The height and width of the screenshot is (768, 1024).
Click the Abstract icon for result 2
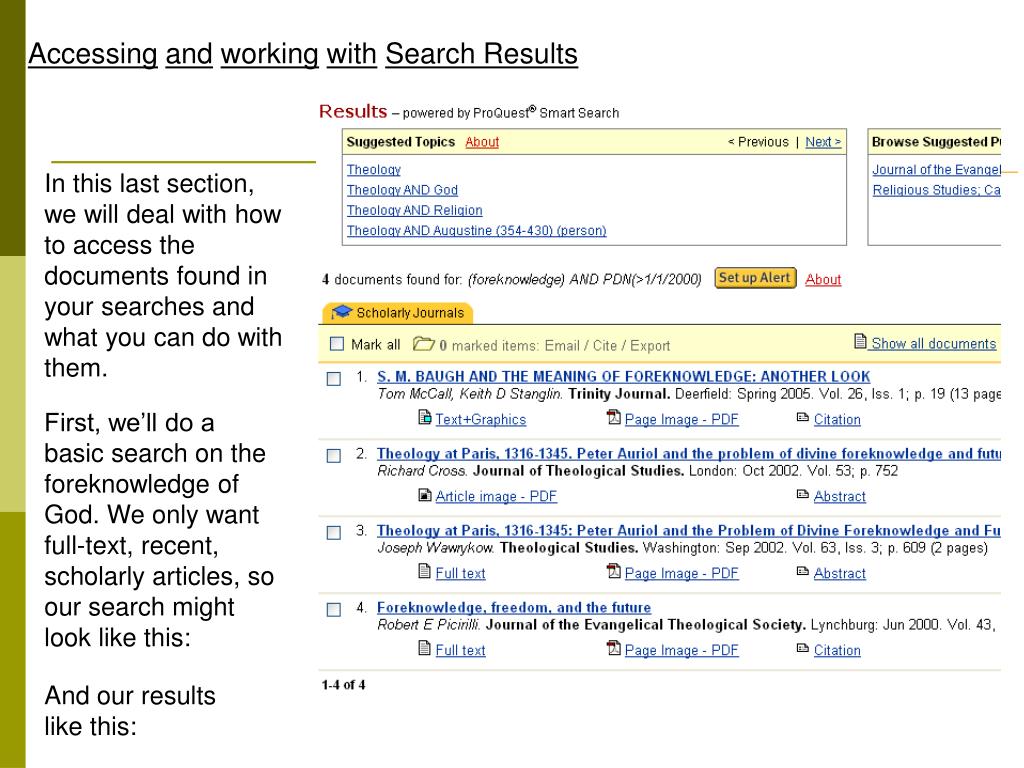click(803, 495)
